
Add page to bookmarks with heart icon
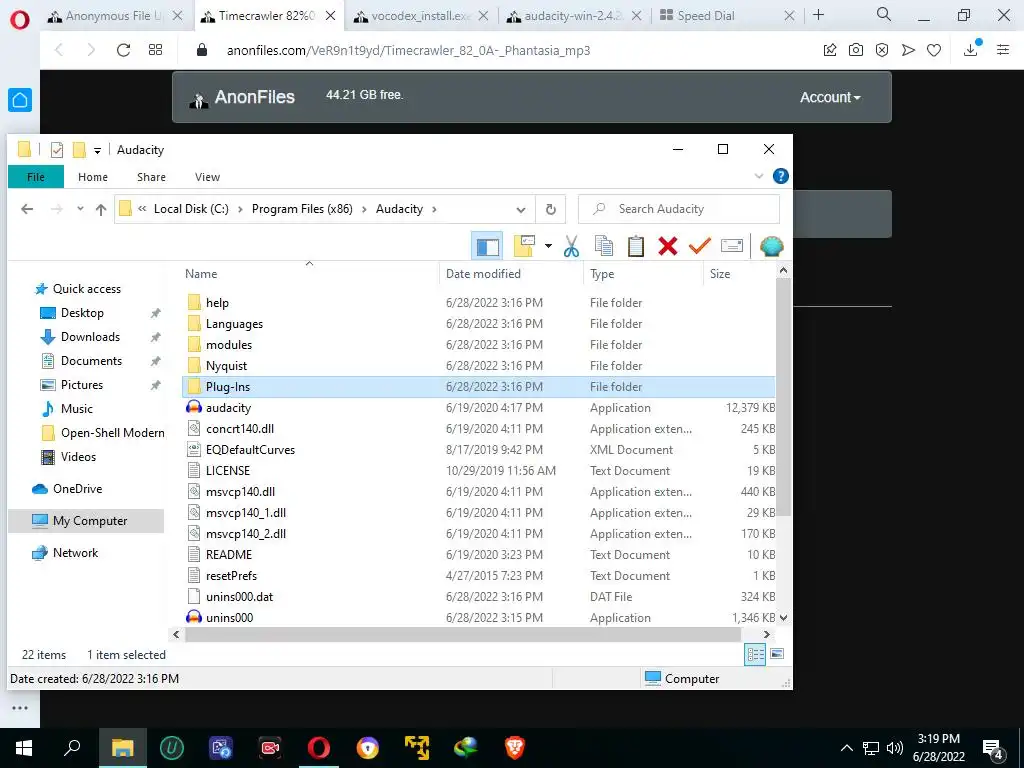point(934,50)
